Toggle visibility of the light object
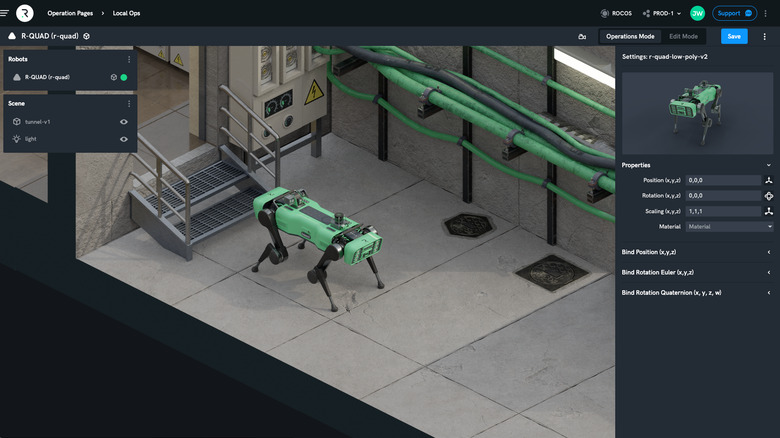The image size is (780, 438). pos(124,139)
